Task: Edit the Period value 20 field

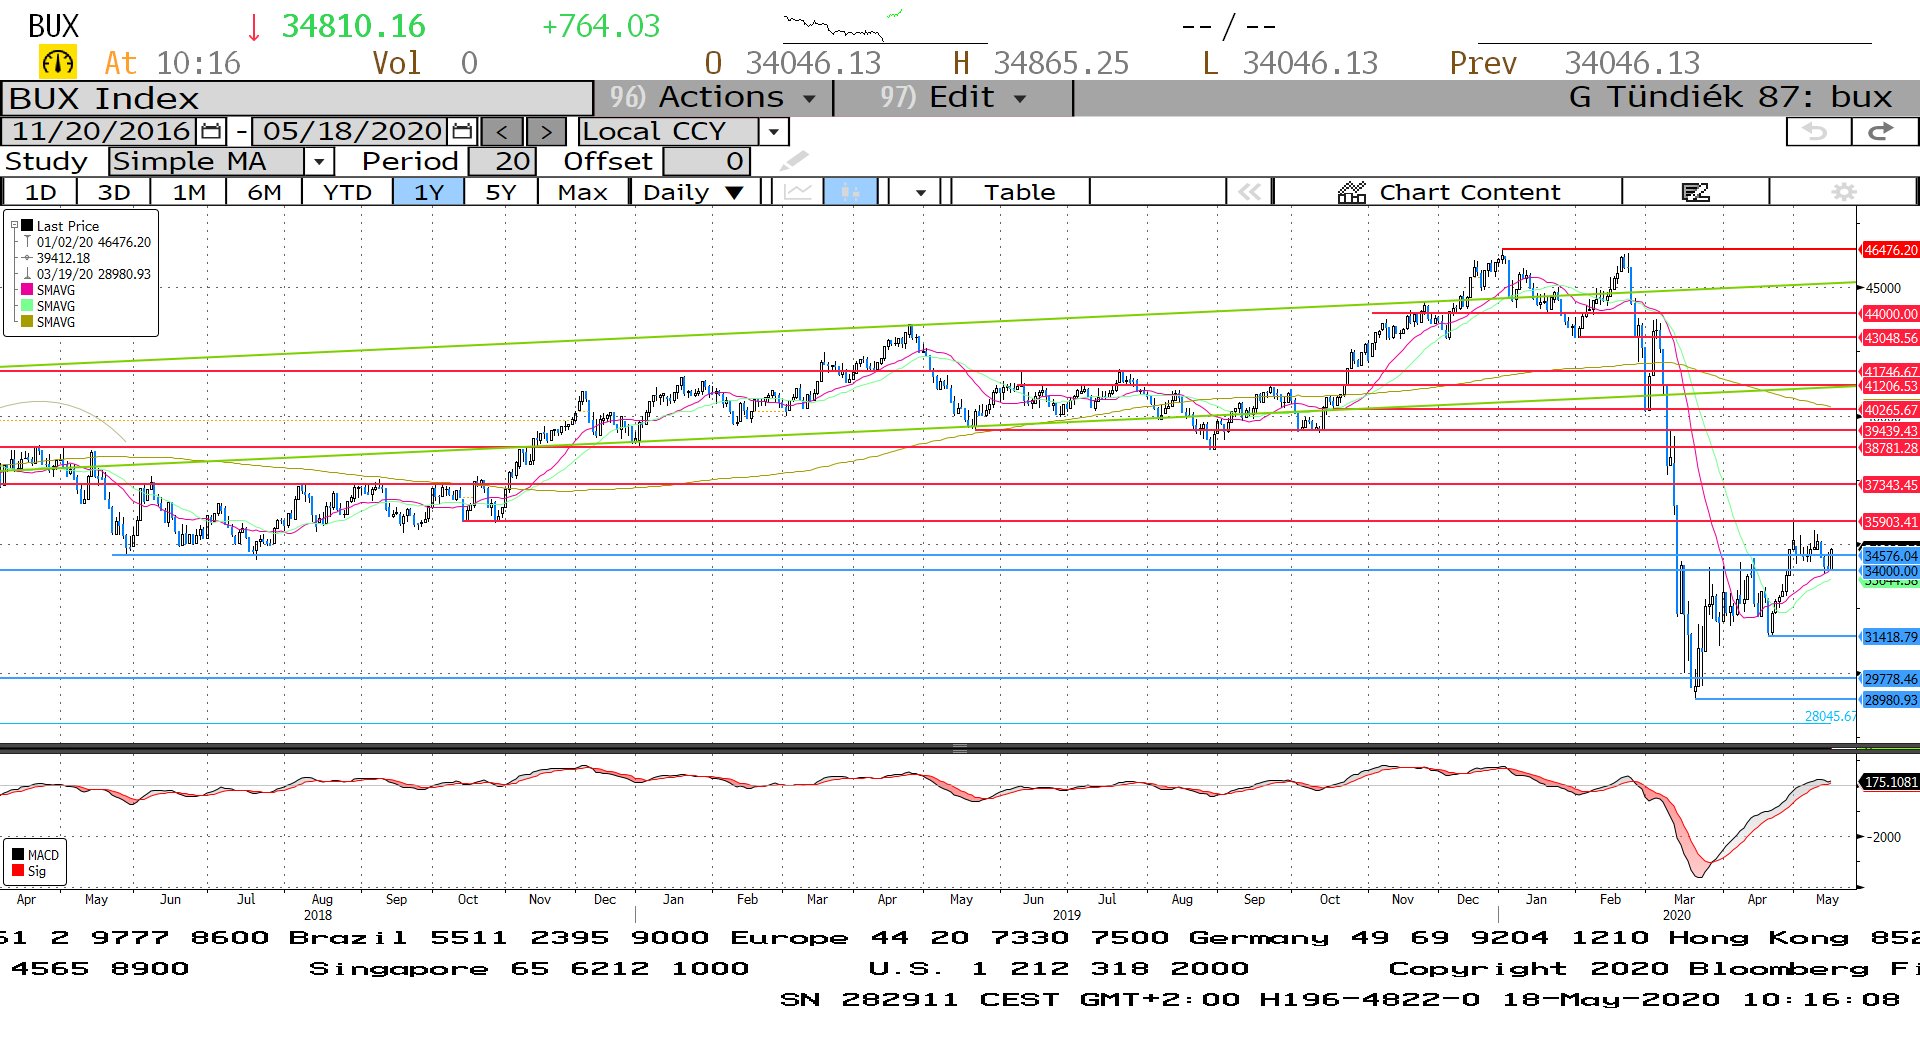Action: click(x=503, y=162)
